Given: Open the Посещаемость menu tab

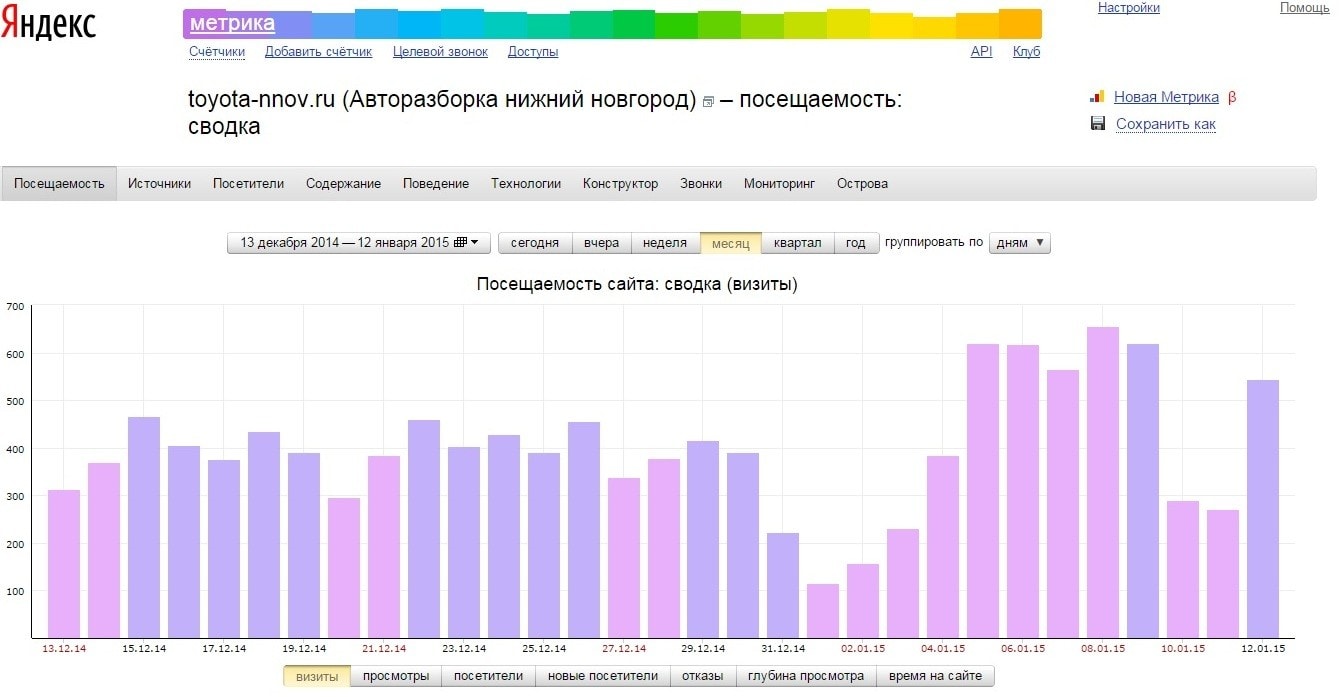Looking at the screenshot, I should coord(59,184).
